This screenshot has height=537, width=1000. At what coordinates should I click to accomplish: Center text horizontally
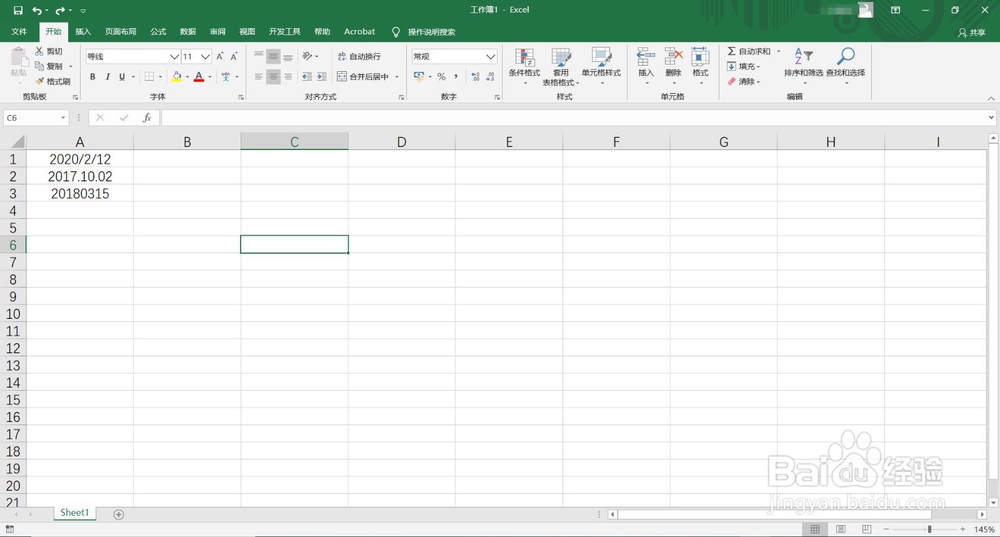click(x=273, y=77)
